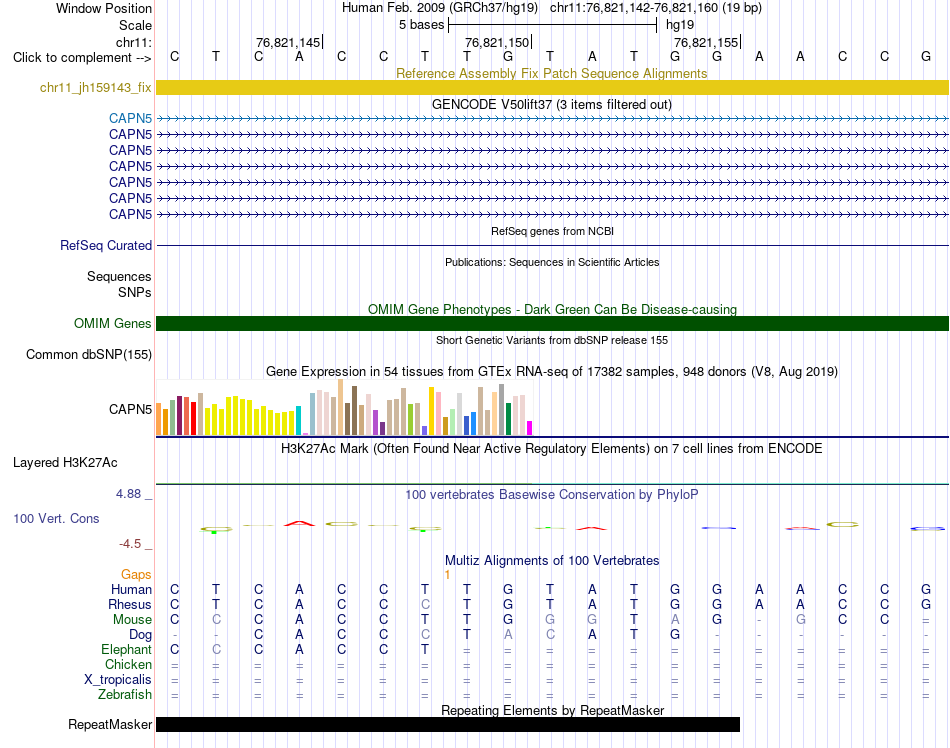Click the cyan bar in GTEx expression chart
Viewport: 950px width, 748px height.
(x=298, y=420)
